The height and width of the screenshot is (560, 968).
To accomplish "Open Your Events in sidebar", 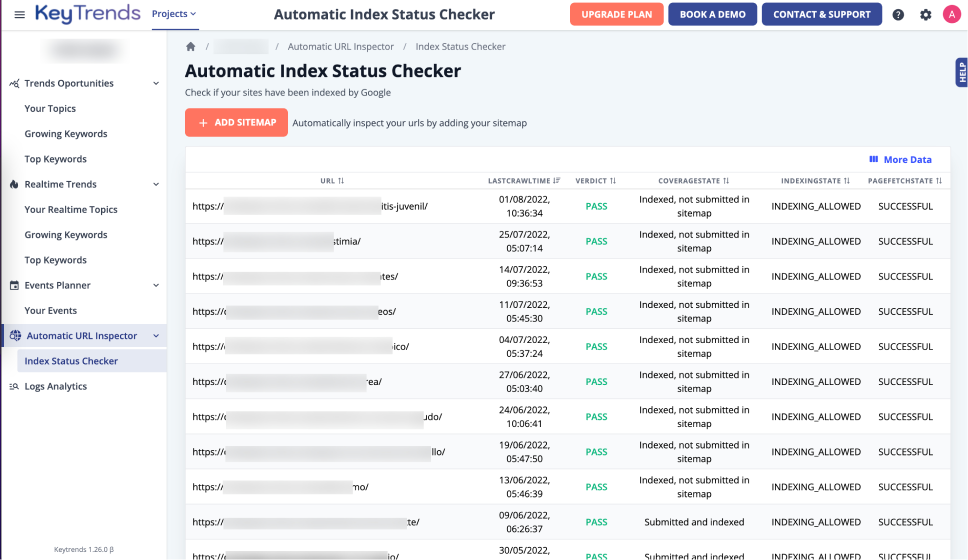I will click(51, 311).
